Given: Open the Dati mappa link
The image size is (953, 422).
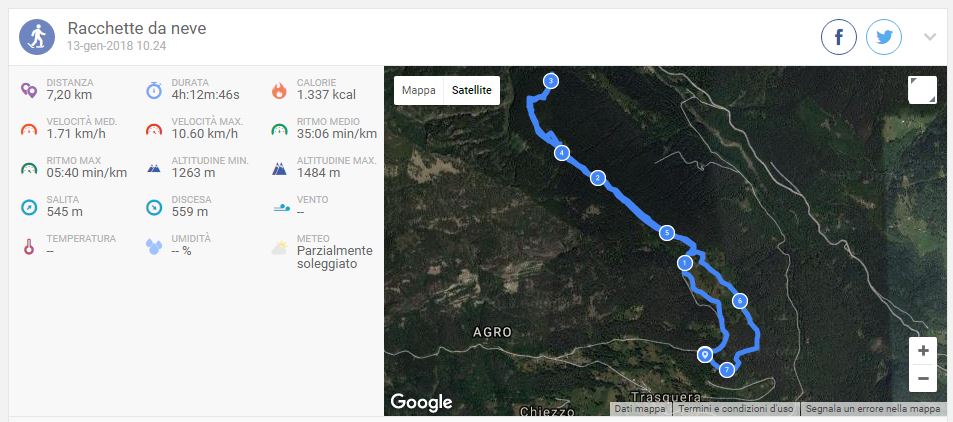Looking at the screenshot, I should point(640,409).
